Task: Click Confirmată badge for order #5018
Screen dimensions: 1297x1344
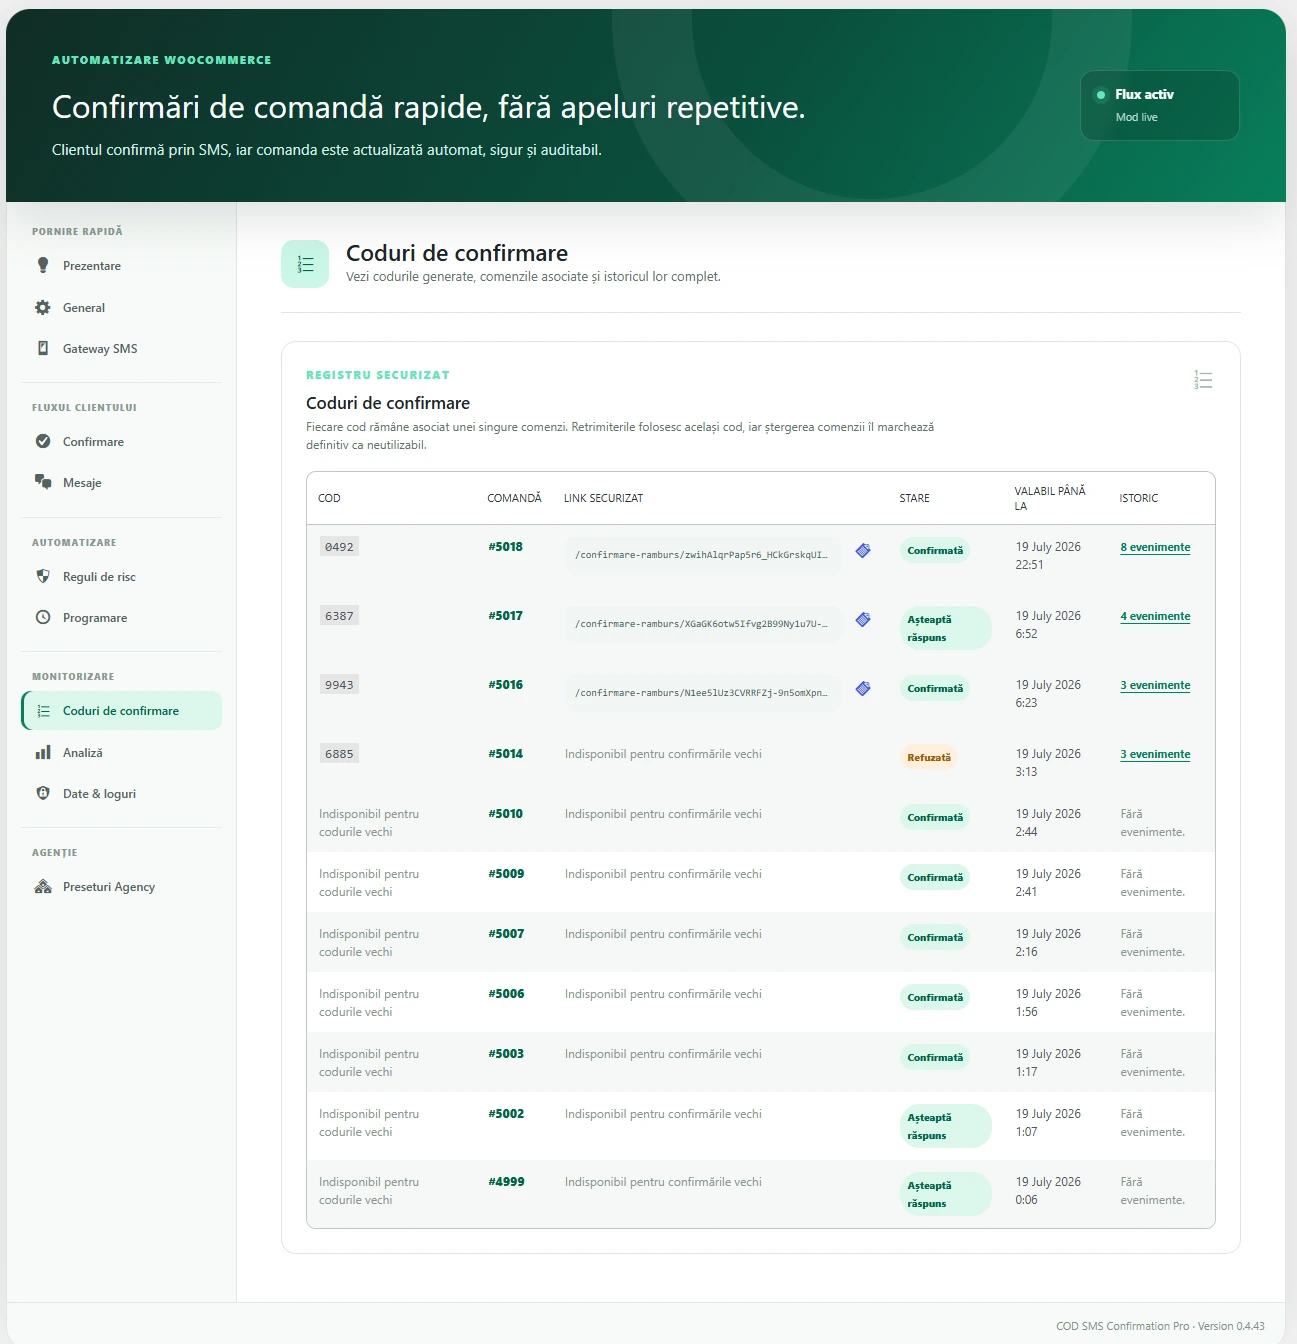Action: [x=935, y=551]
